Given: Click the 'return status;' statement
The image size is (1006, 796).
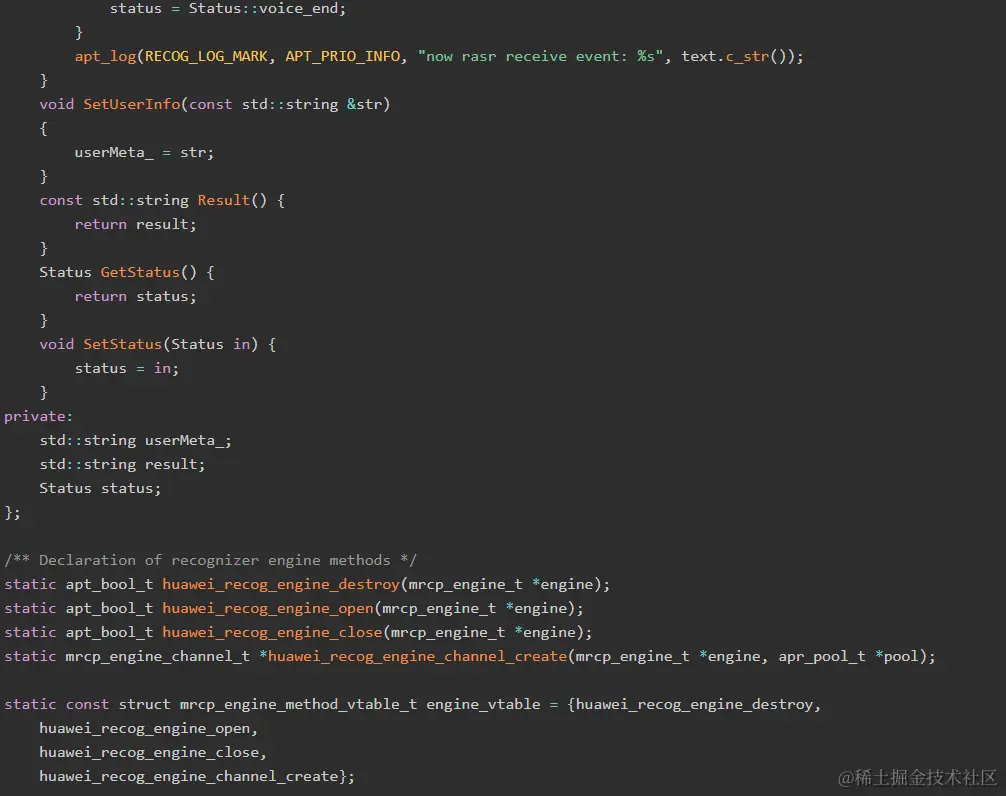Looking at the screenshot, I should coord(135,296).
